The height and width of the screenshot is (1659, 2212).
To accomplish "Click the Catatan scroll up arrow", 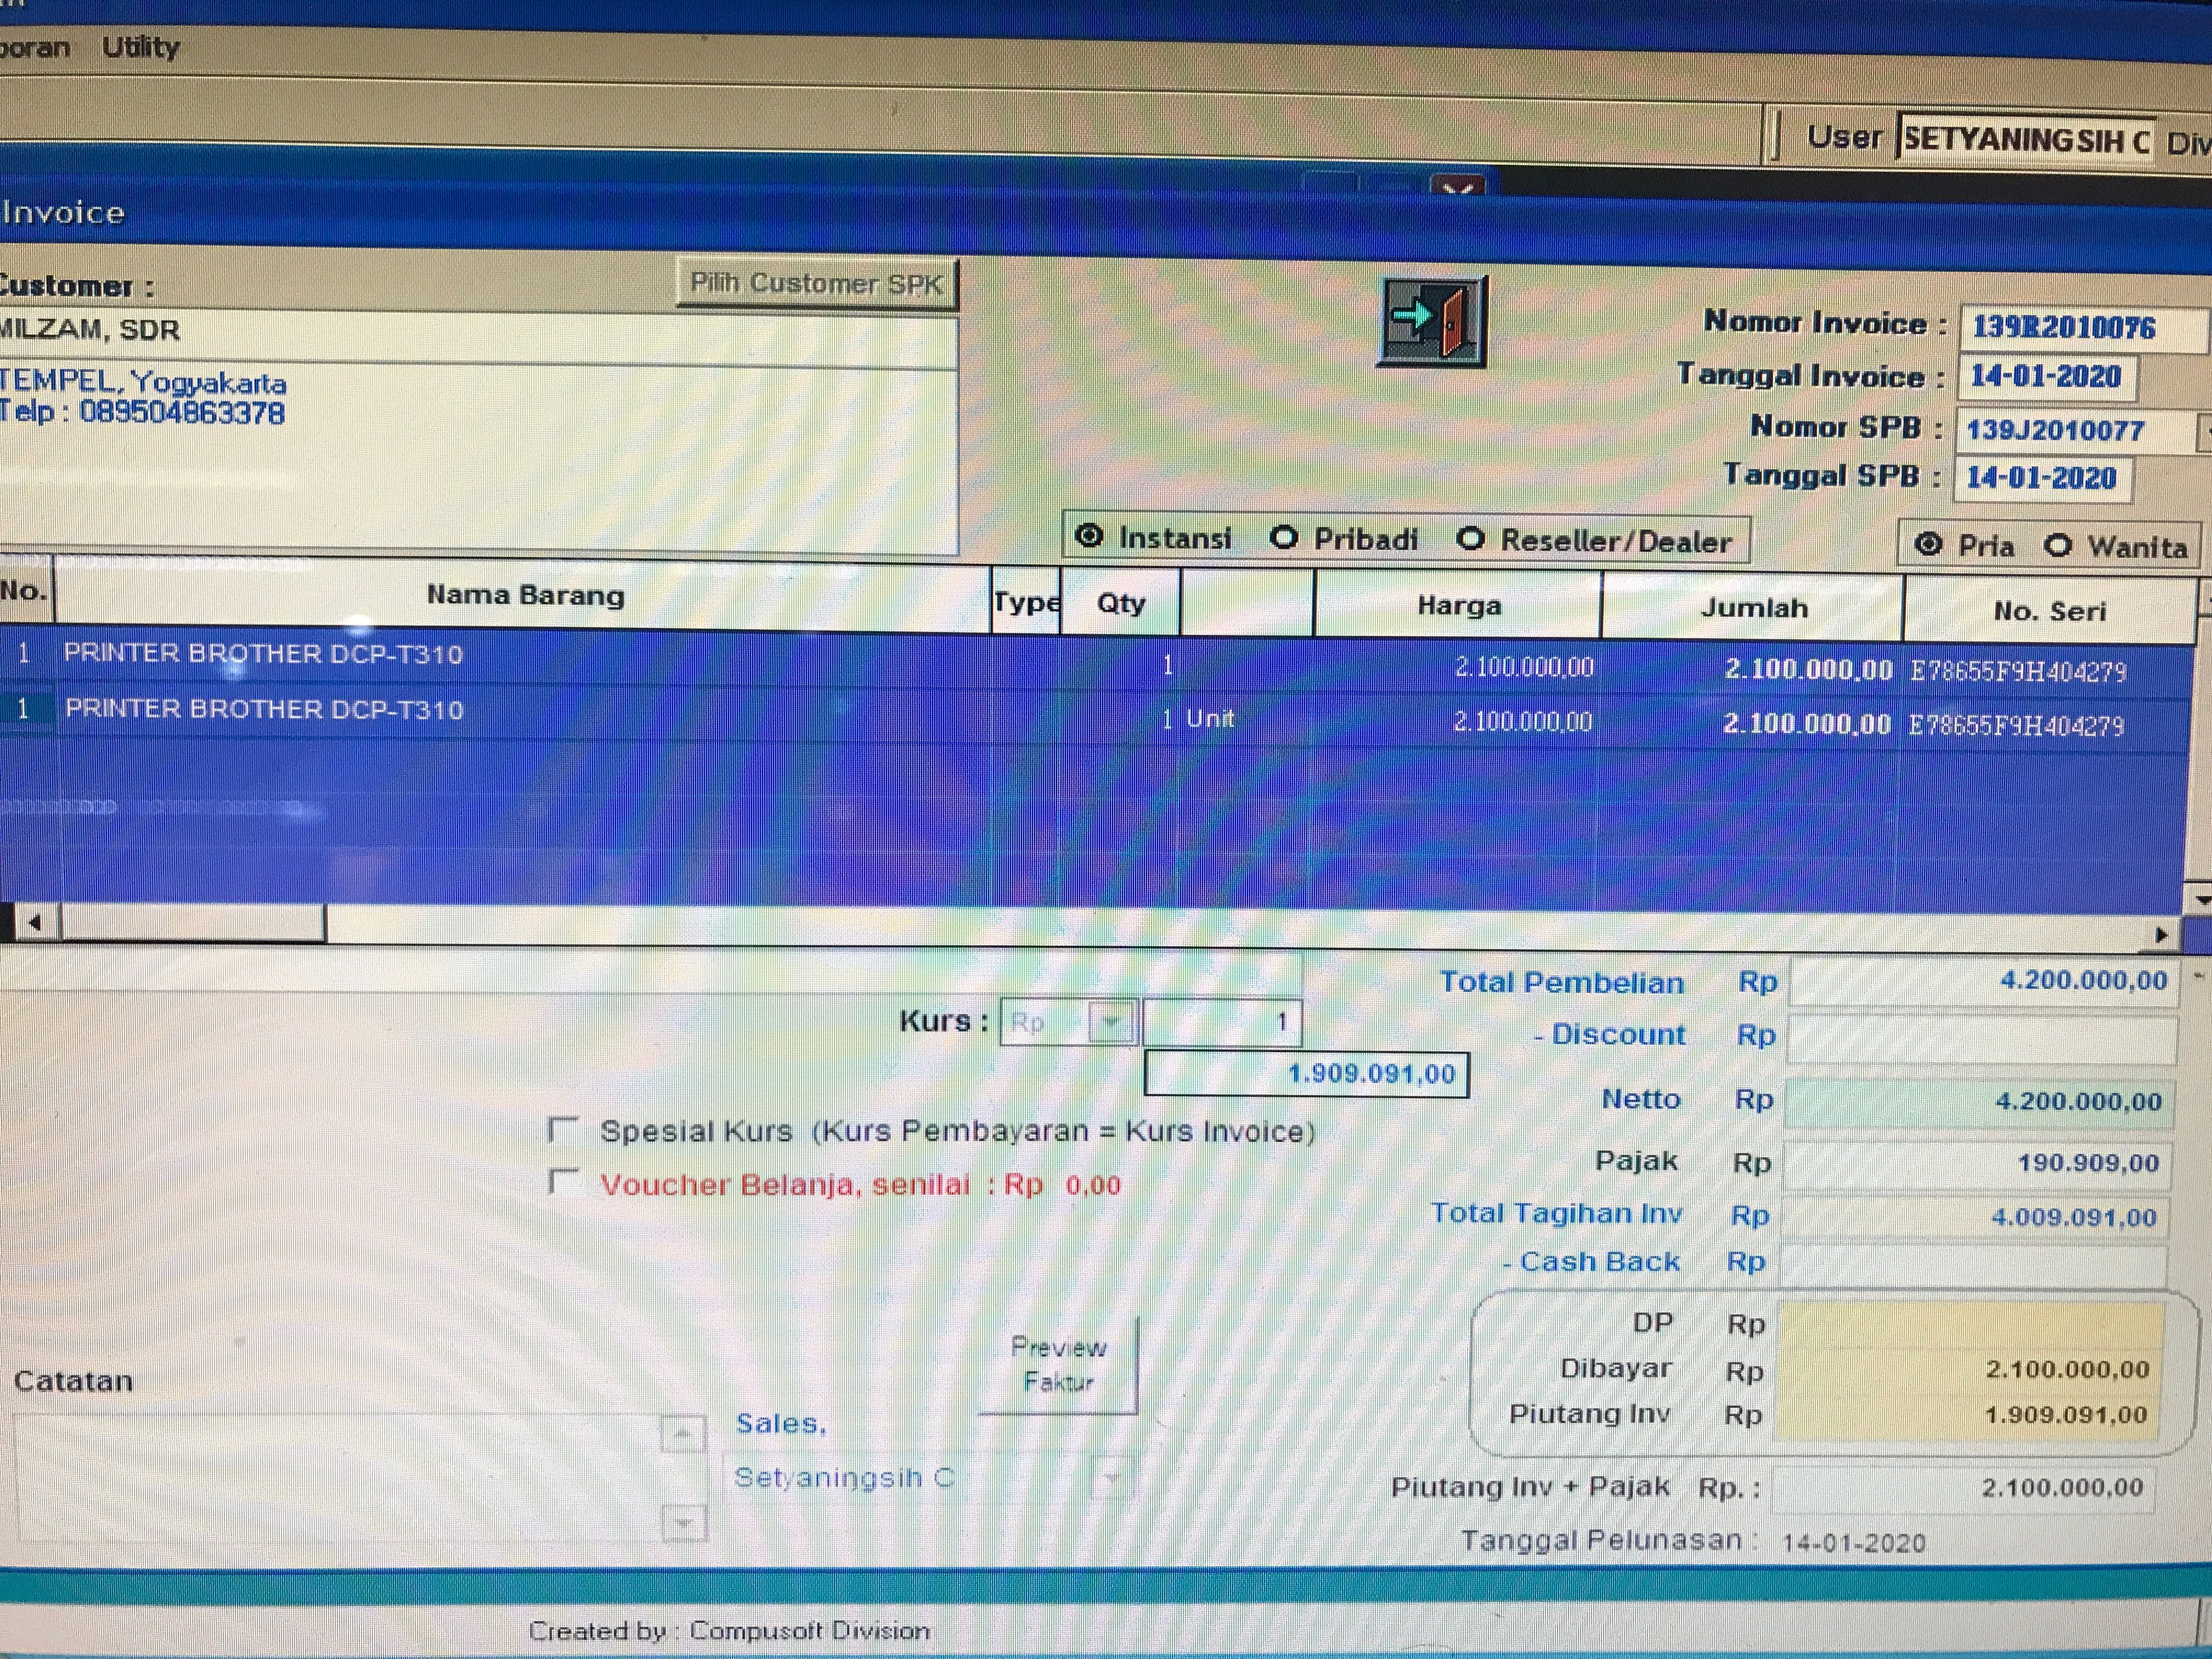I will 683,1434.
